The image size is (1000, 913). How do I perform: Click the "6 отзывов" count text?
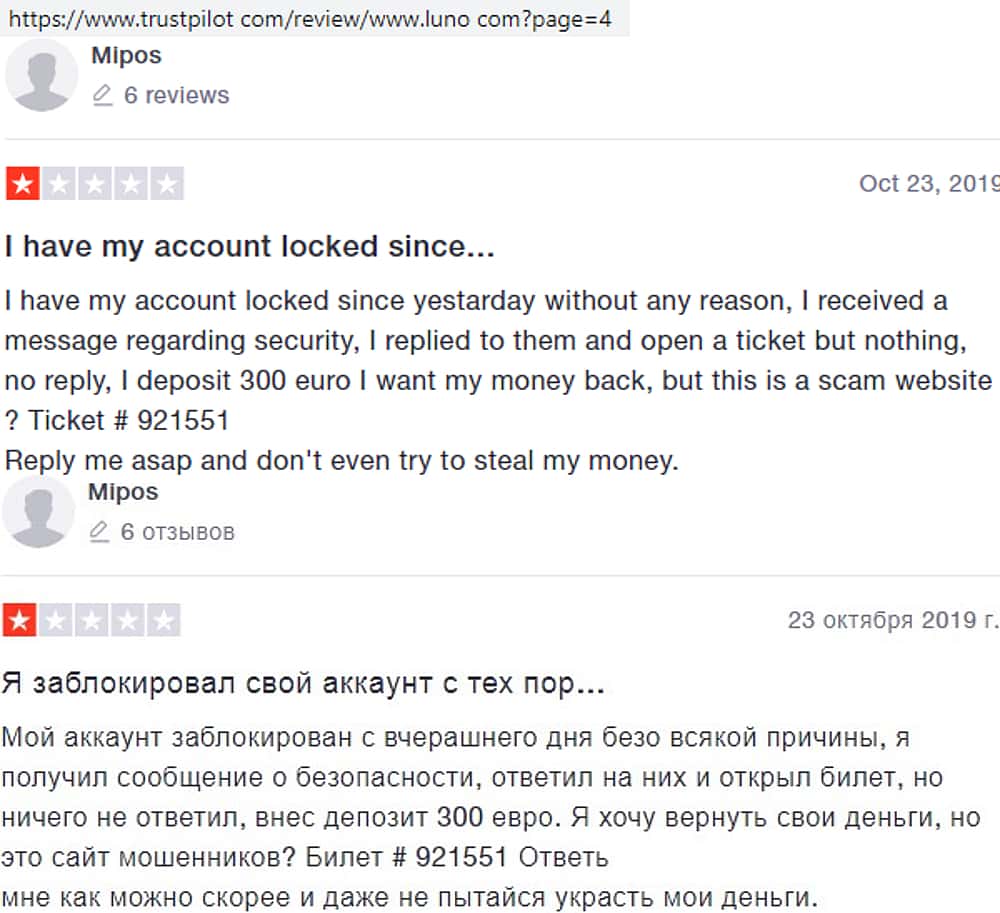pos(177,532)
